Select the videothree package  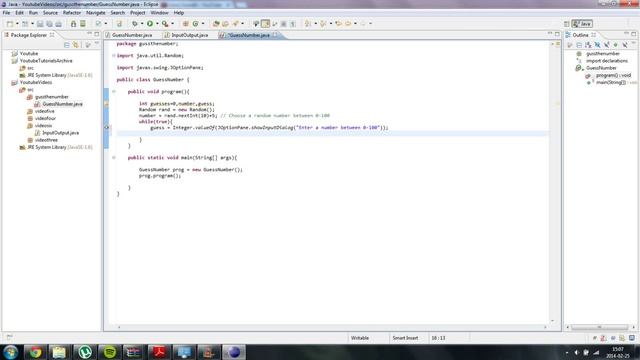pyautogui.click(x=46, y=140)
